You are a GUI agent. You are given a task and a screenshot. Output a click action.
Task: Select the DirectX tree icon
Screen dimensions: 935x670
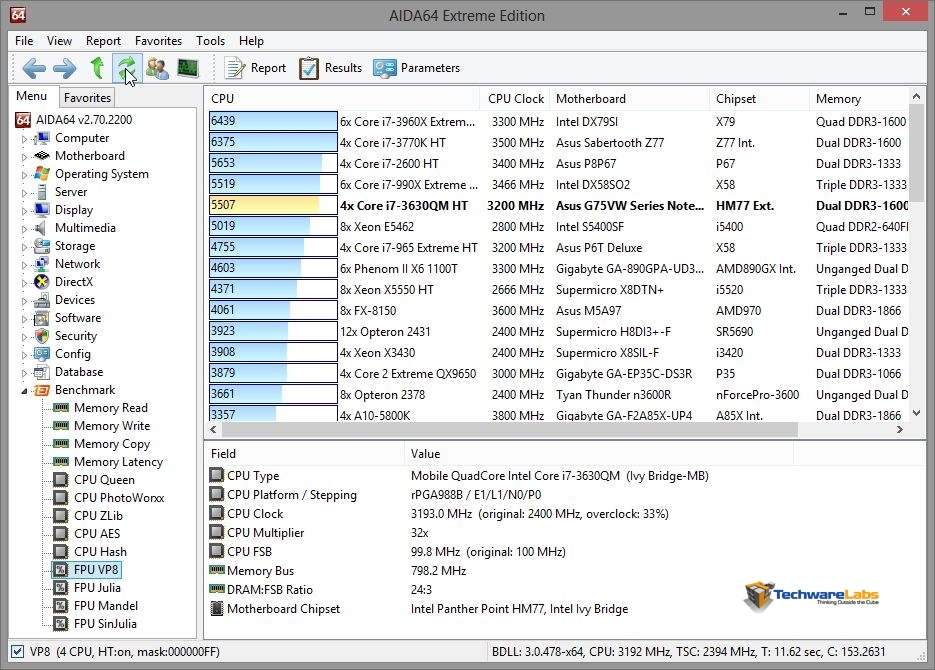pos(42,282)
